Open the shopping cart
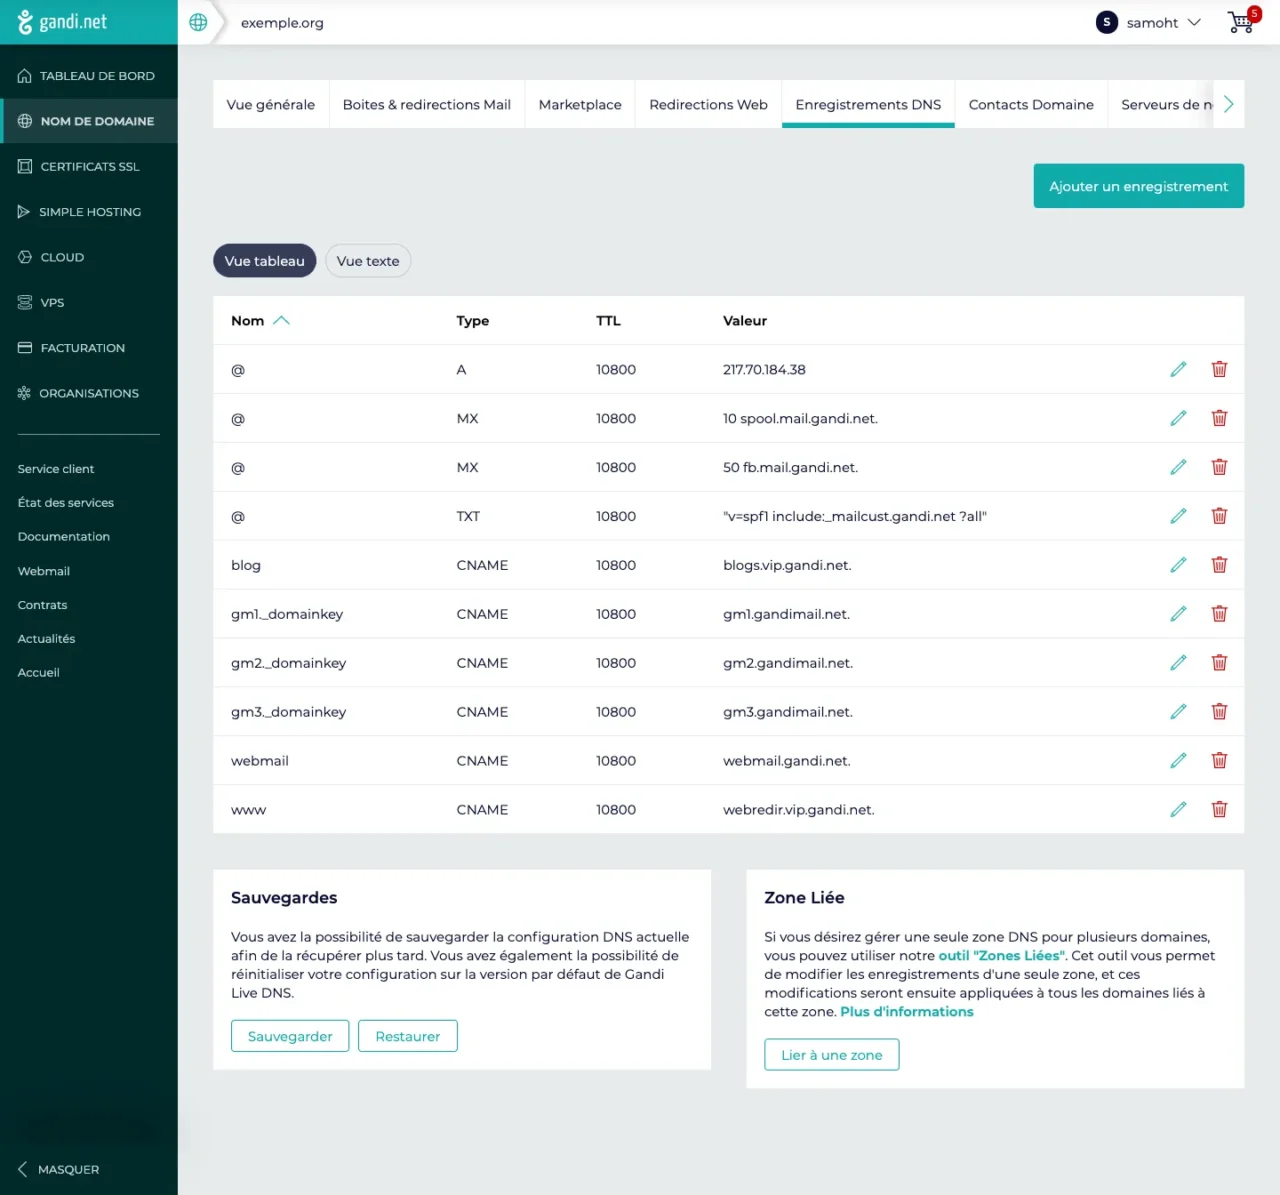Screen dimensions: 1280x1195 (1242, 21)
